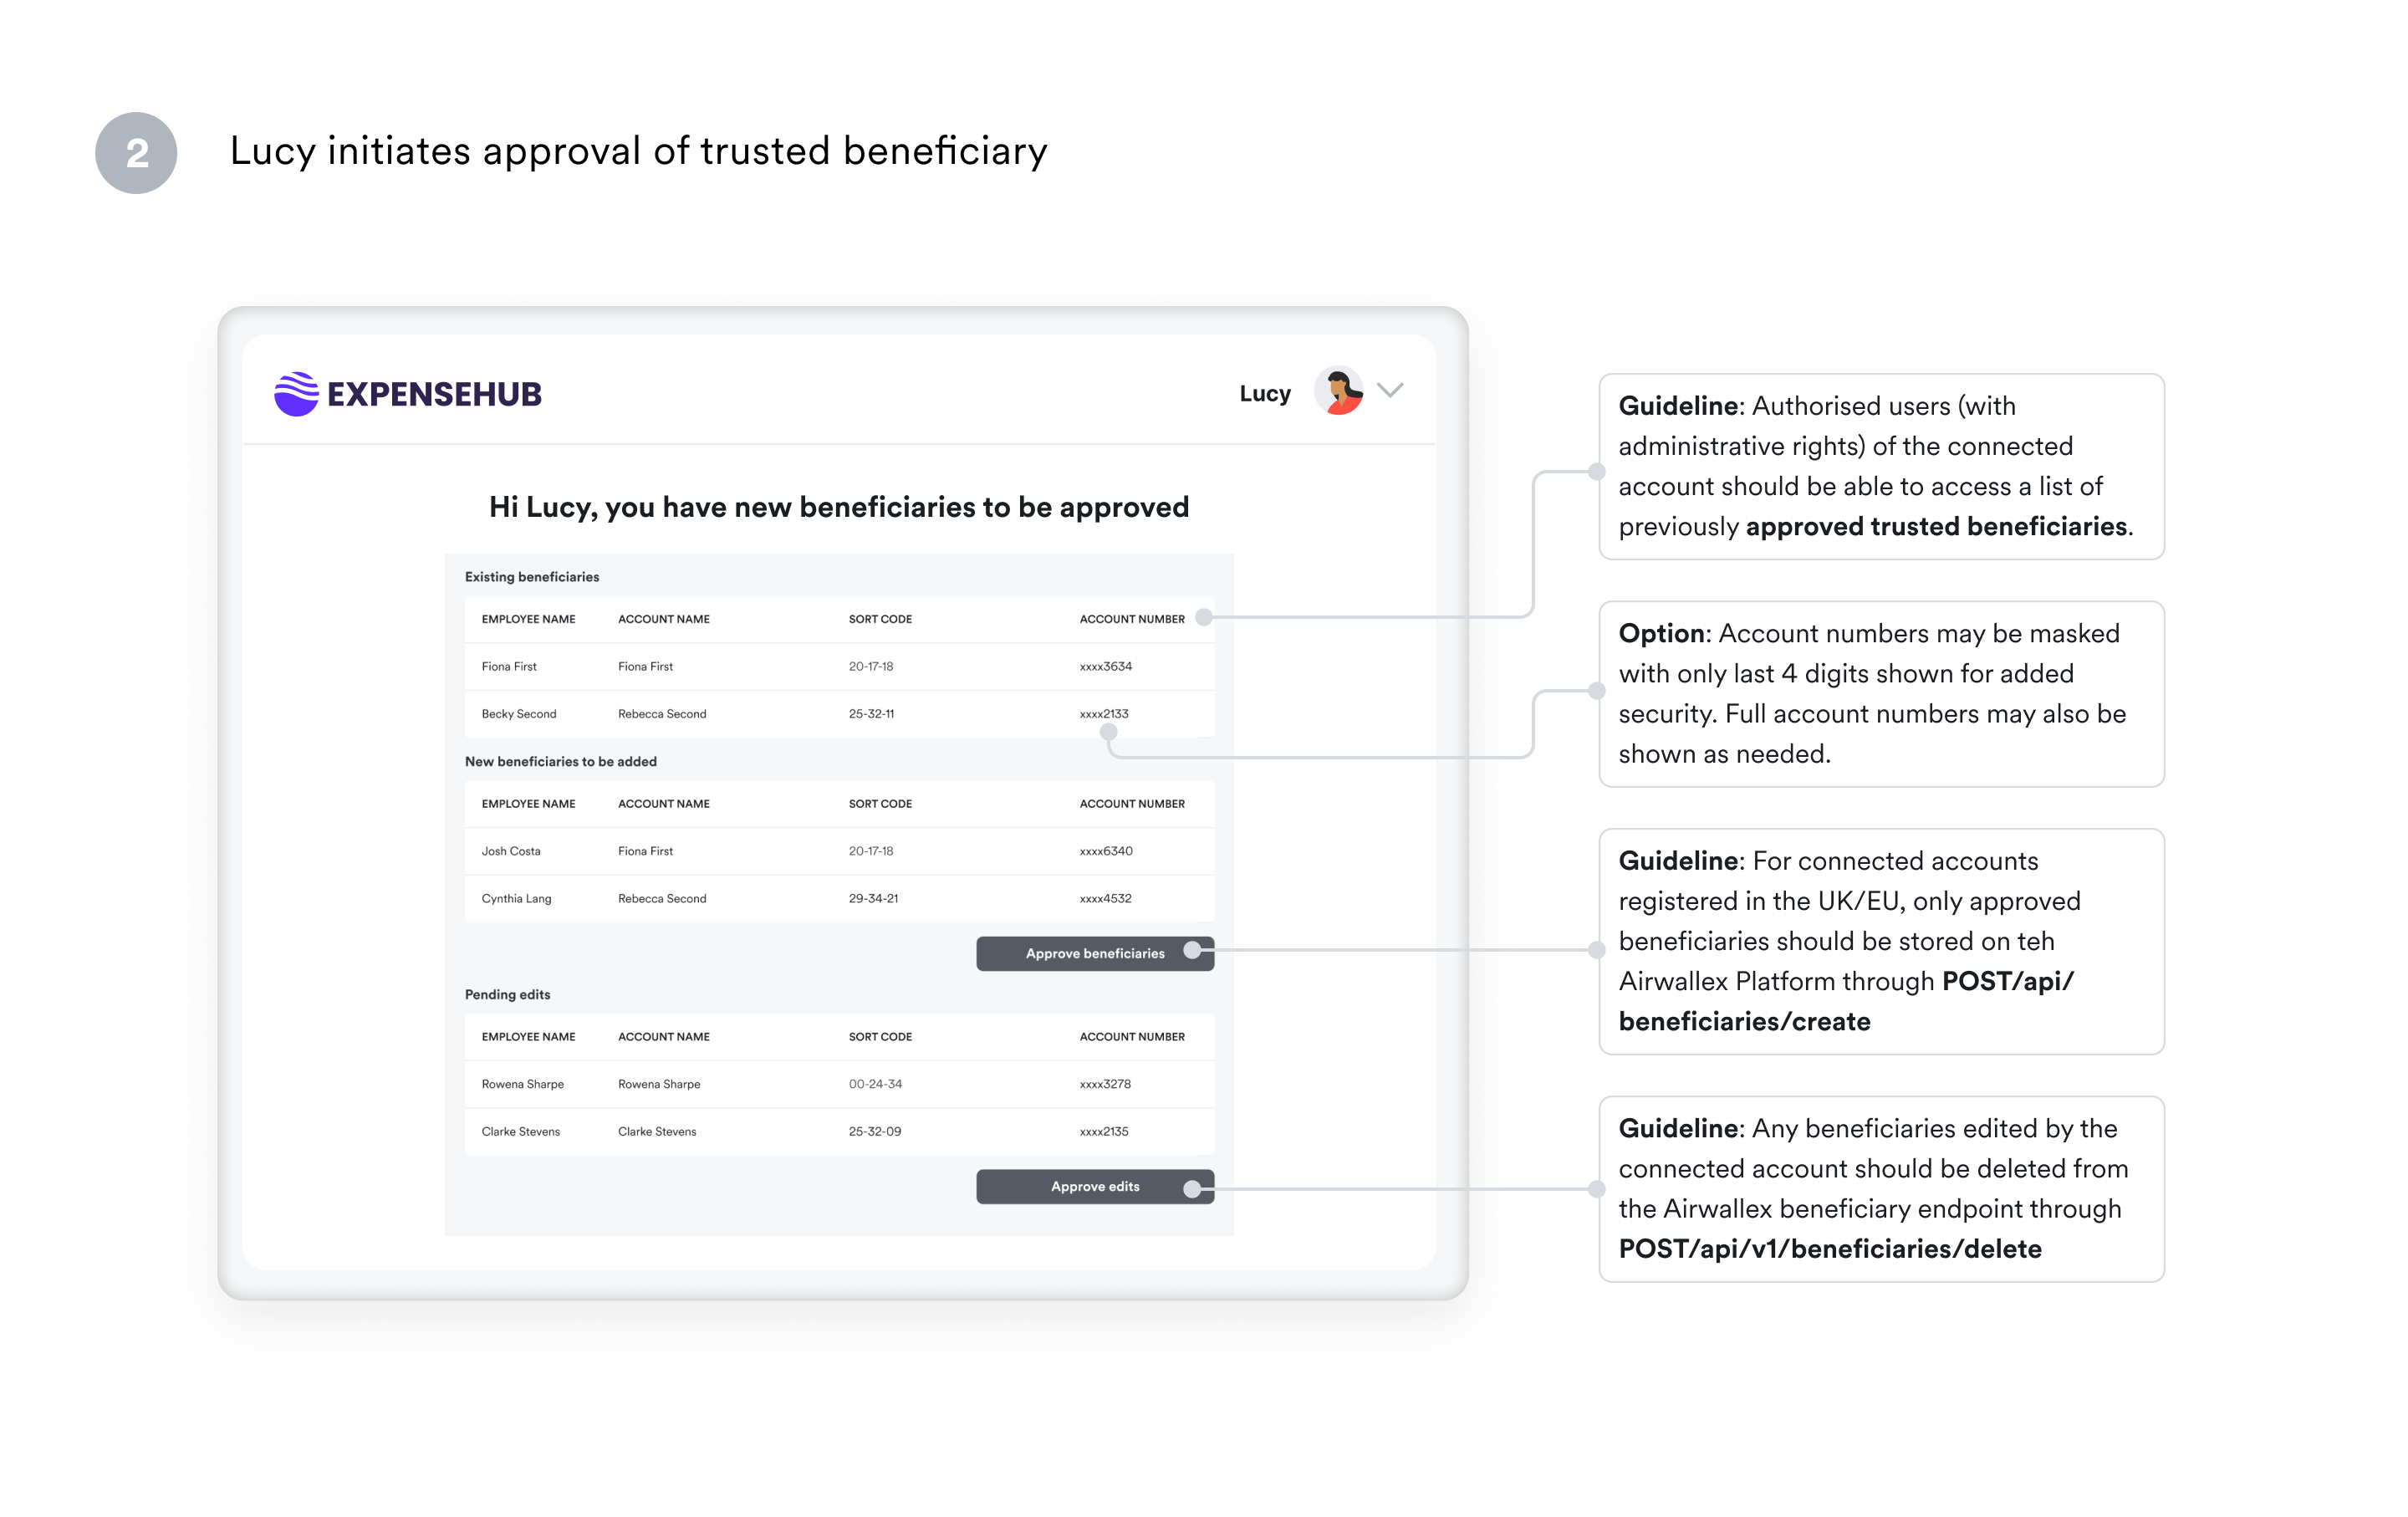Click the masked account number xxxx3634

1106,666
